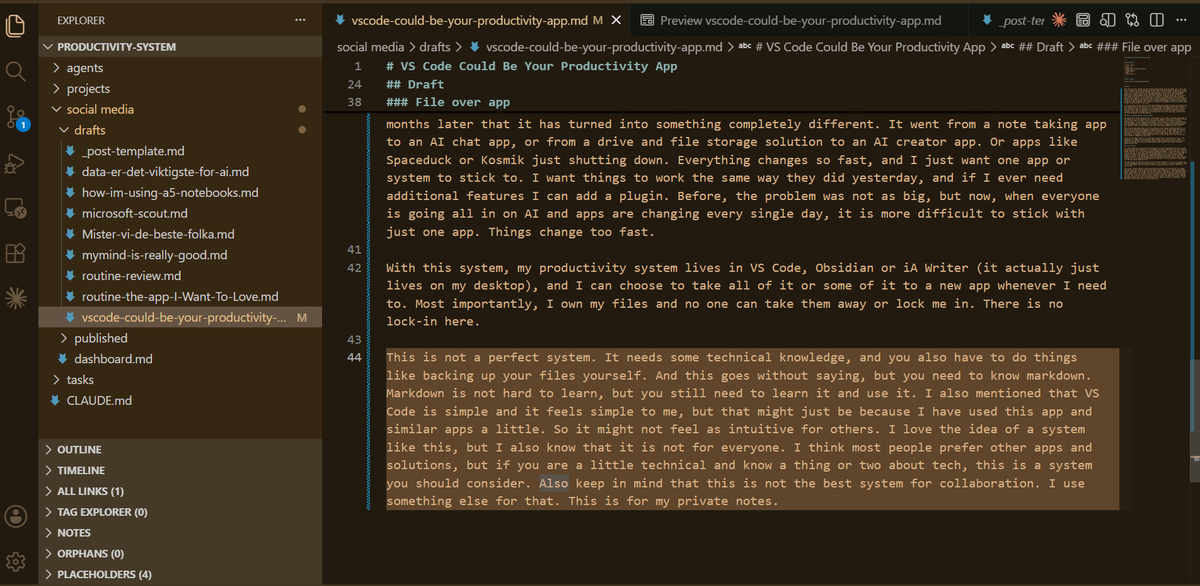
Task: Open the Extensions view
Action: (x=16, y=253)
